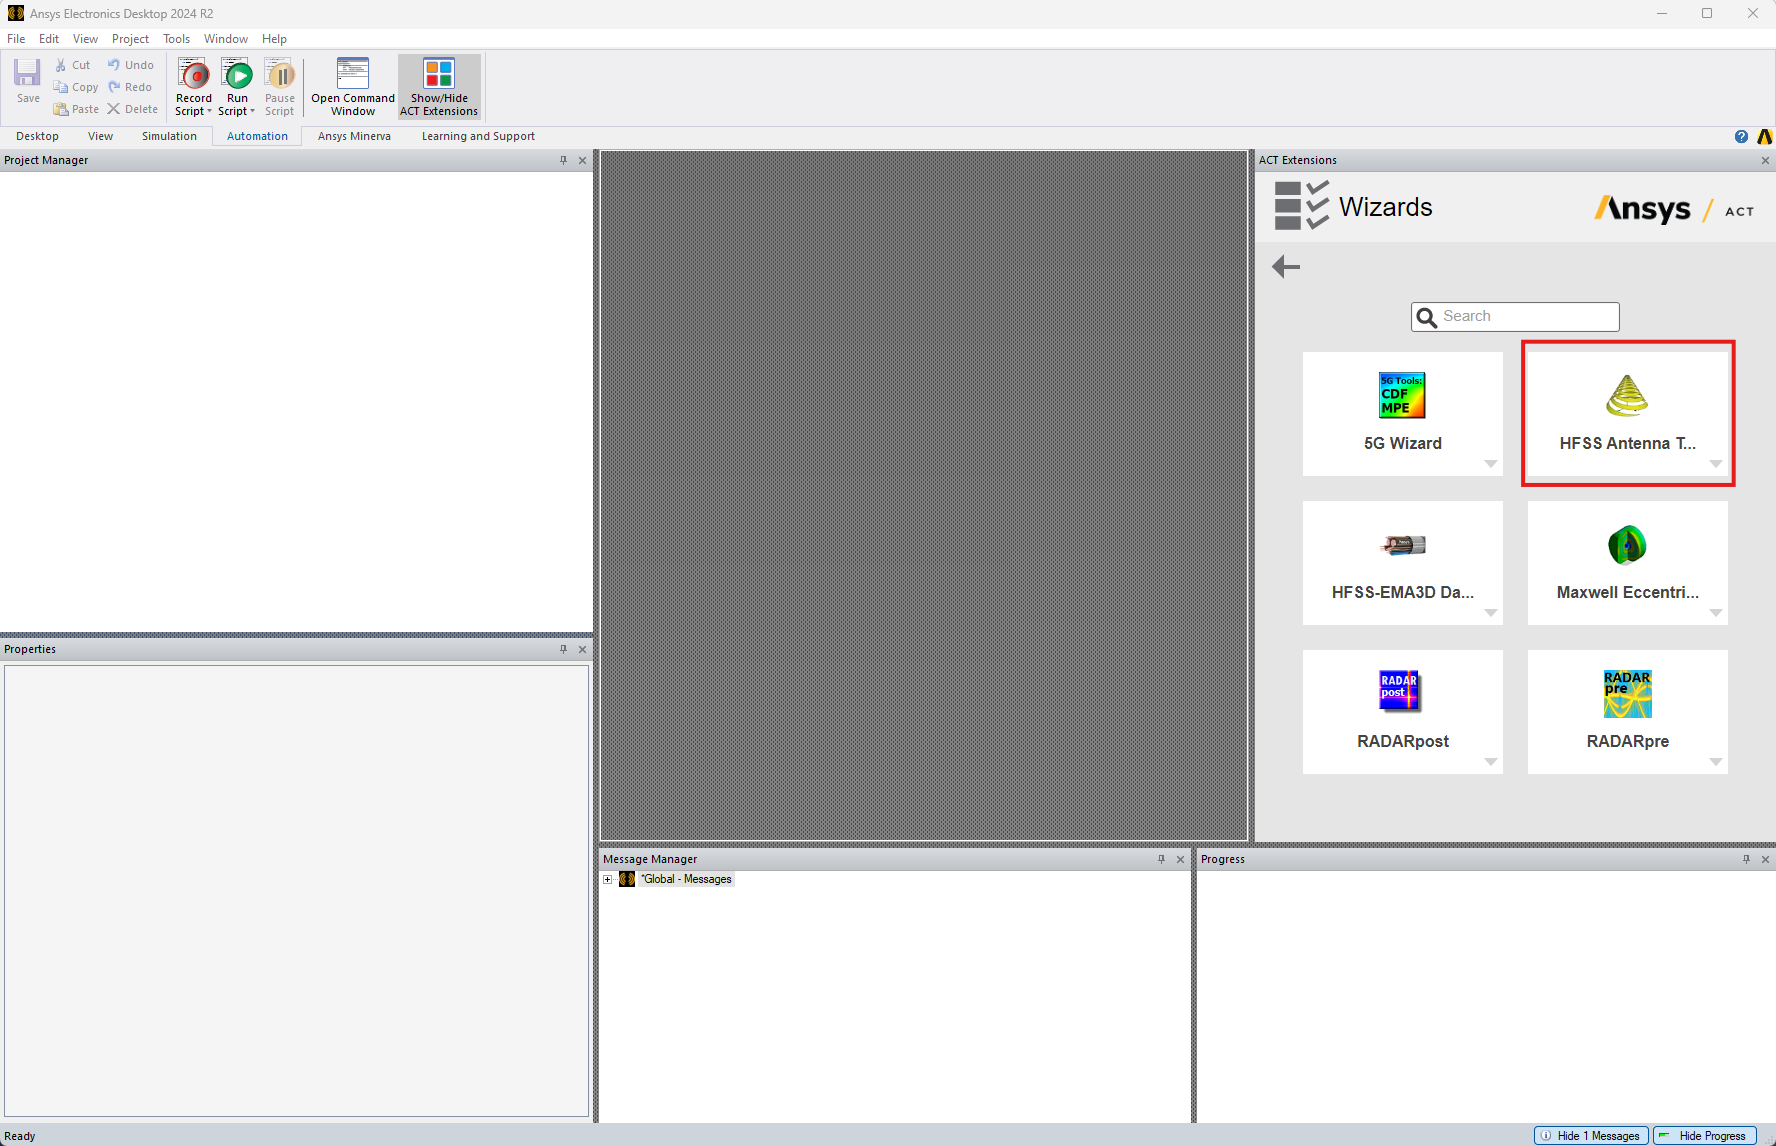Switch to the View ribbon tab
The height and width of the screenshot is (1146, 1776).
tap(100, 136)
